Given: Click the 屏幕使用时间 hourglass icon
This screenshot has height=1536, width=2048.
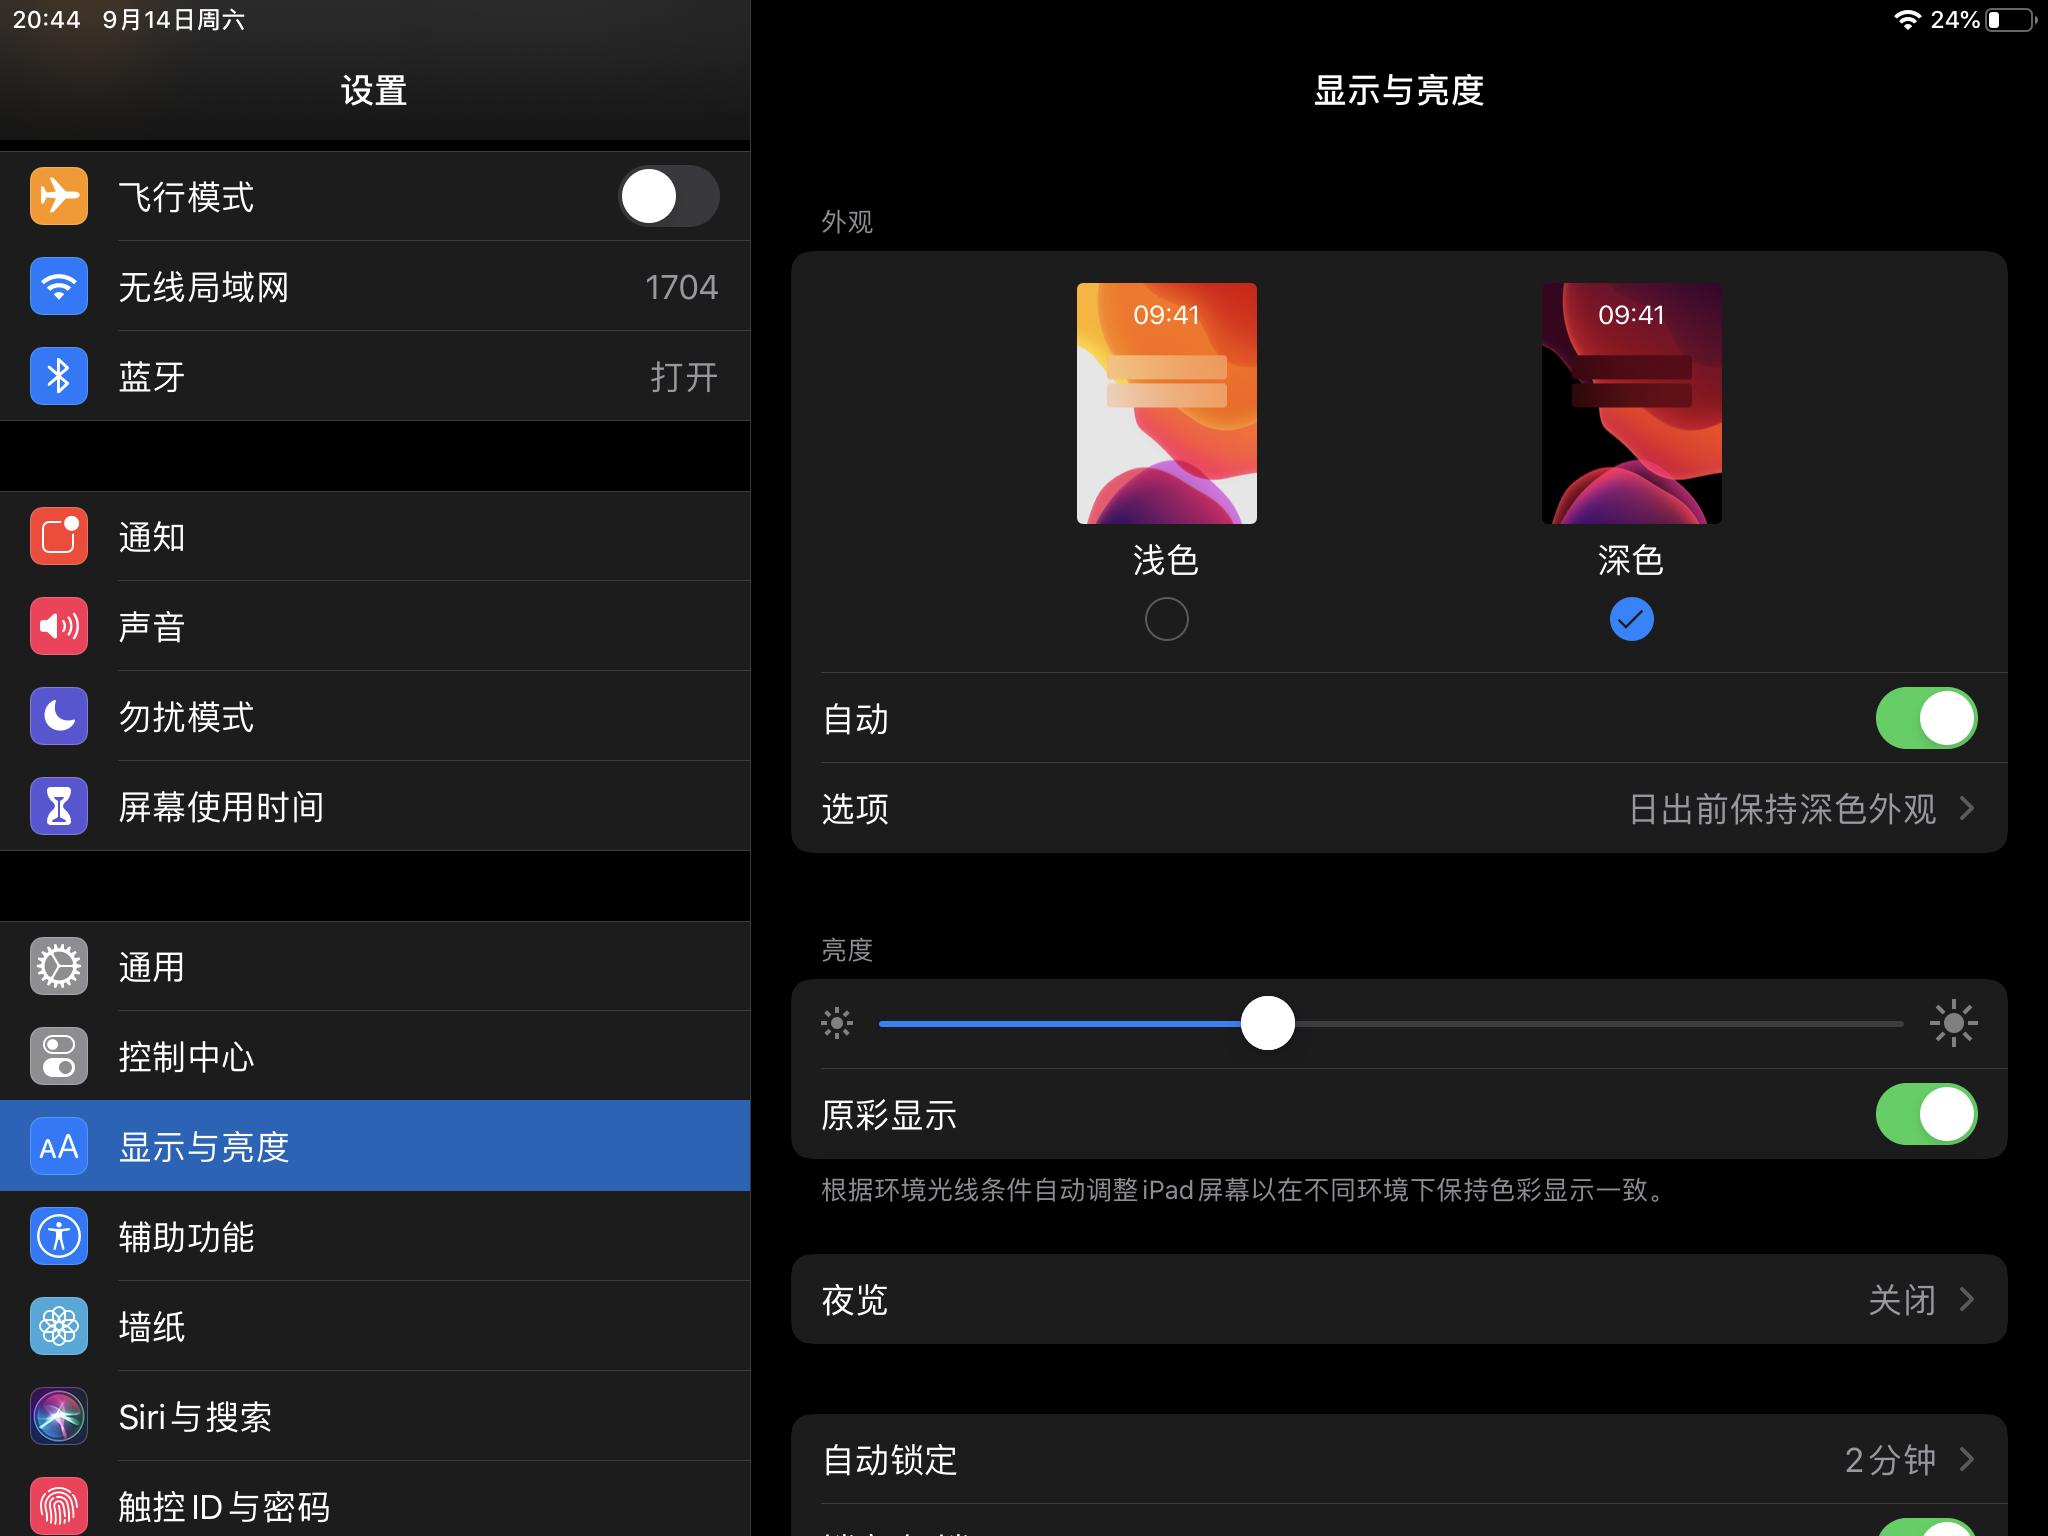Looking at the screenshot, I should coord(59,806).
